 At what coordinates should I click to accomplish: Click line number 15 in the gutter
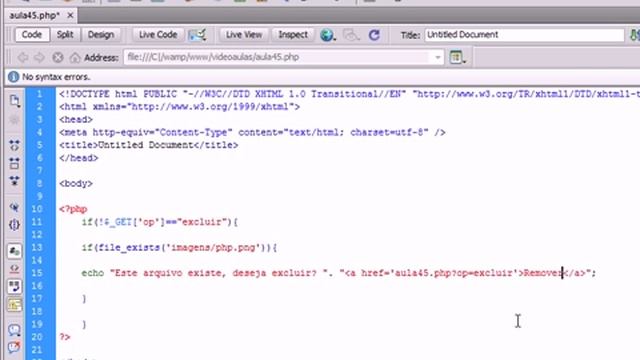[x=38, y=273]
